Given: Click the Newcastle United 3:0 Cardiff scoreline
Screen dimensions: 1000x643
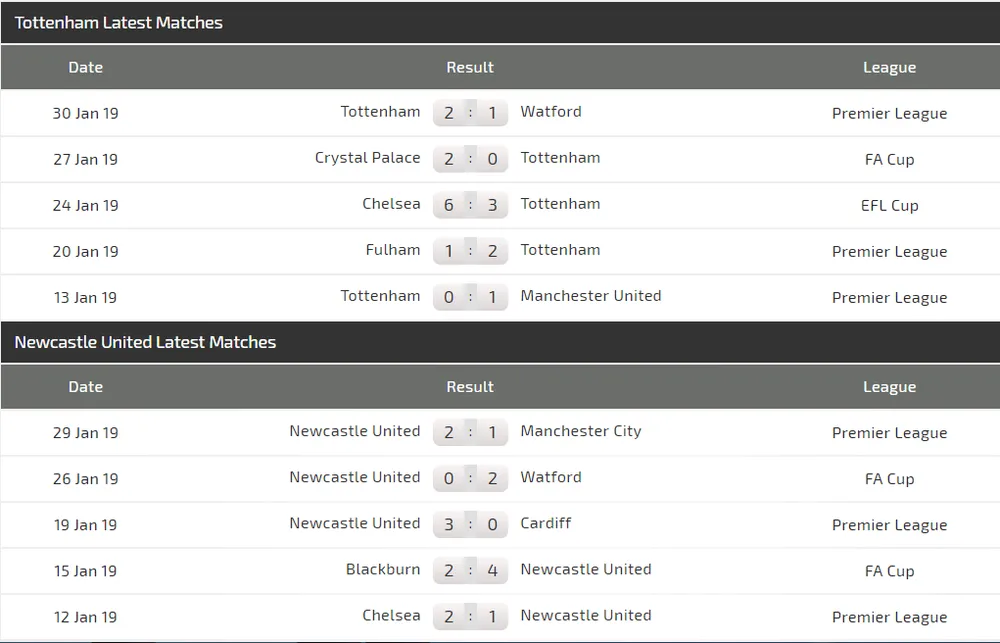Looking at the screenshot, I should coord(470,524).
